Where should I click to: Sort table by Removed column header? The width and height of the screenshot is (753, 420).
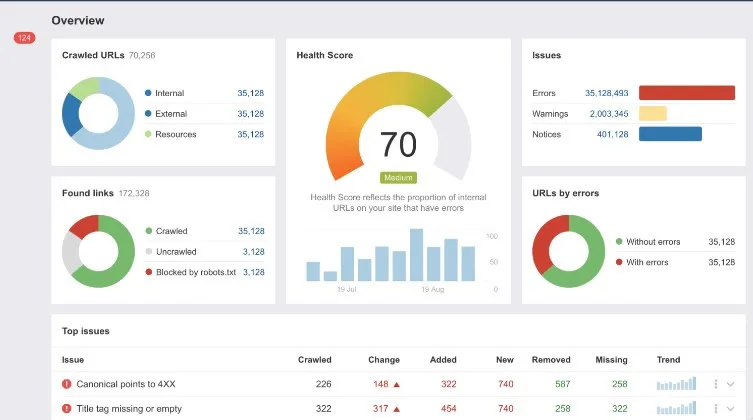tap(551, 360)
